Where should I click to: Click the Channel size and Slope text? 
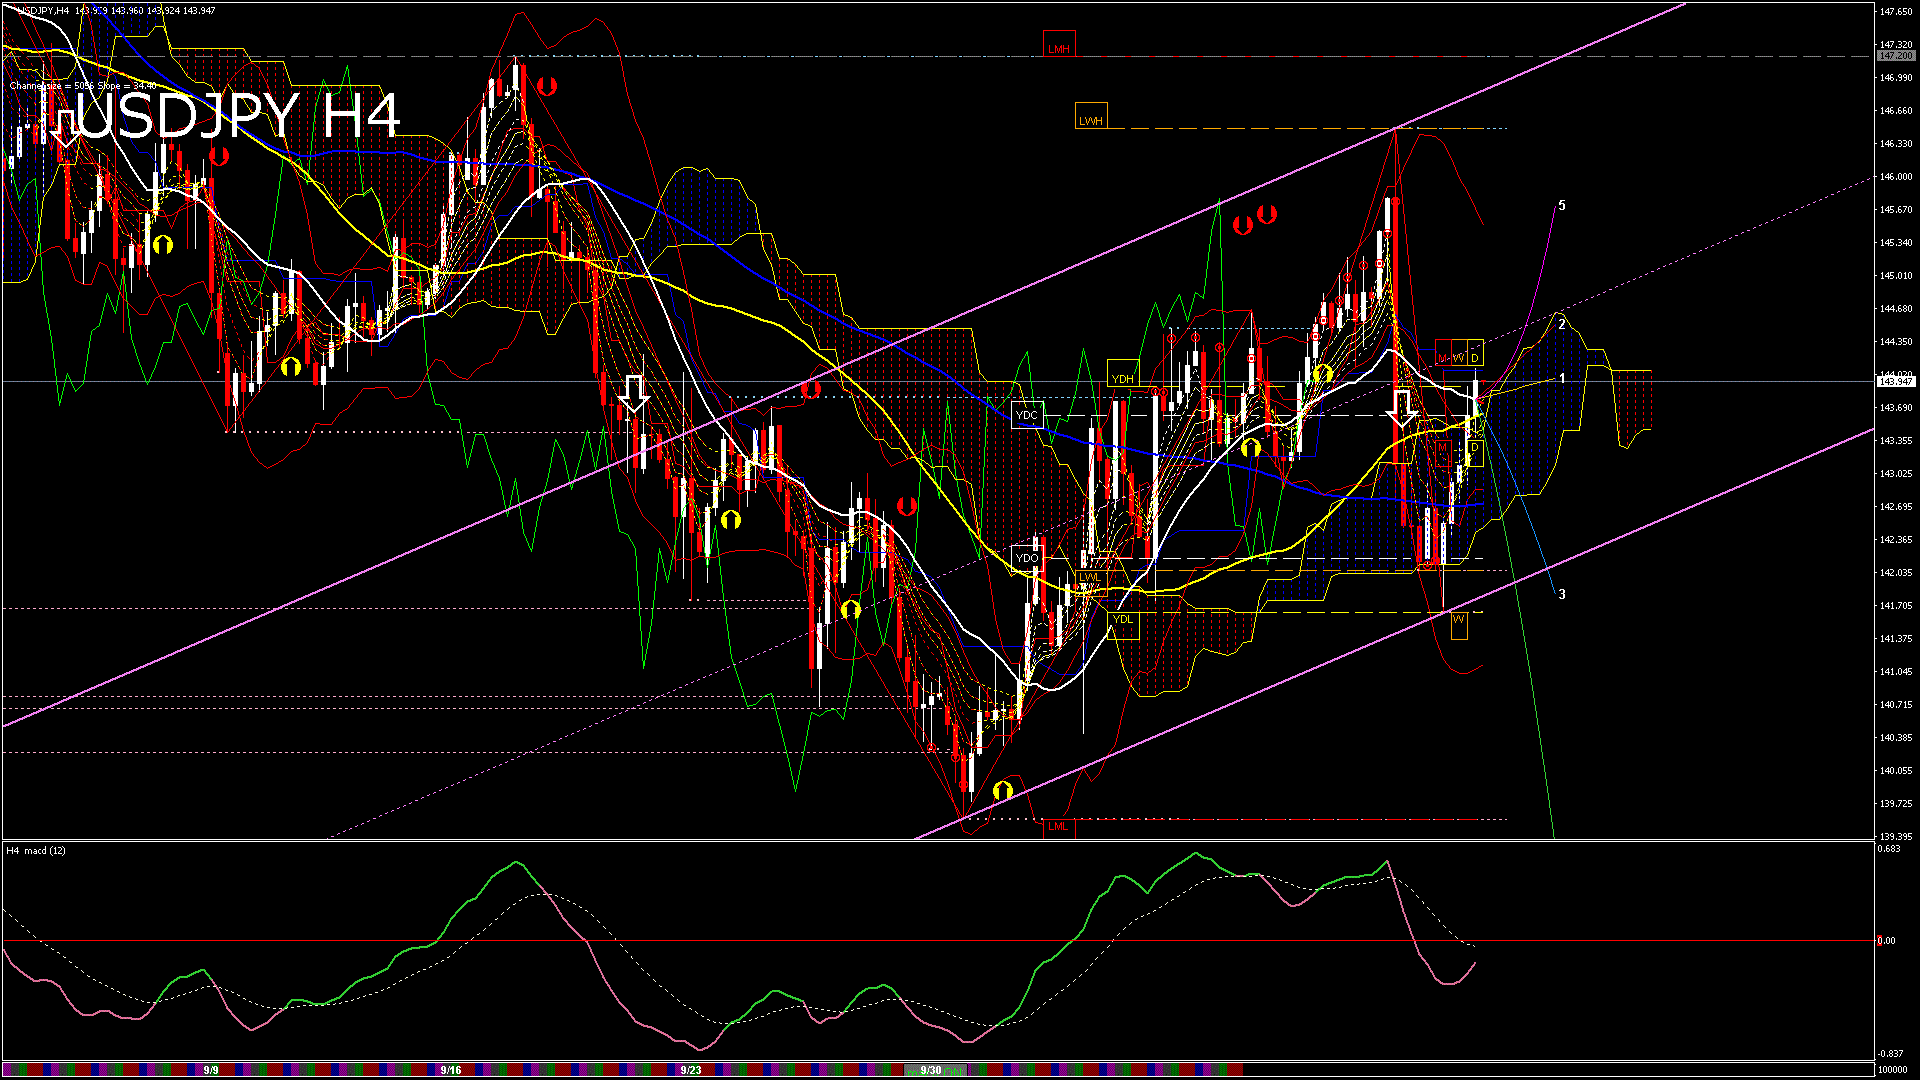coord(83,86)
